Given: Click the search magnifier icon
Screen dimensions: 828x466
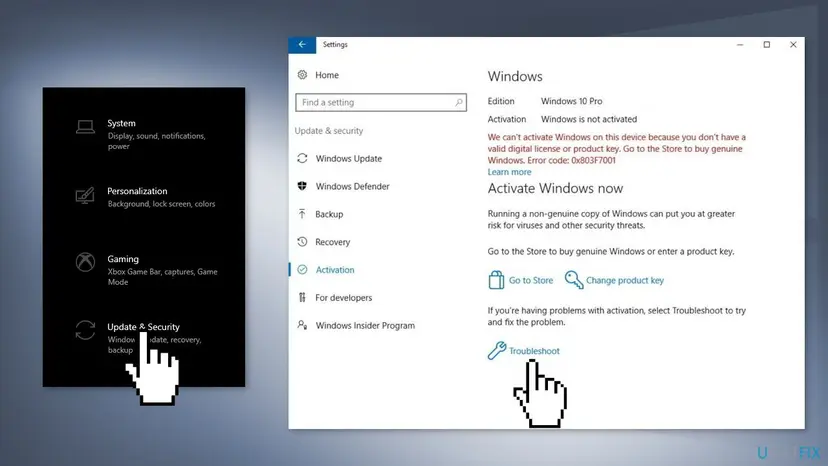Looking at the screenshot, I should point(459,102).
